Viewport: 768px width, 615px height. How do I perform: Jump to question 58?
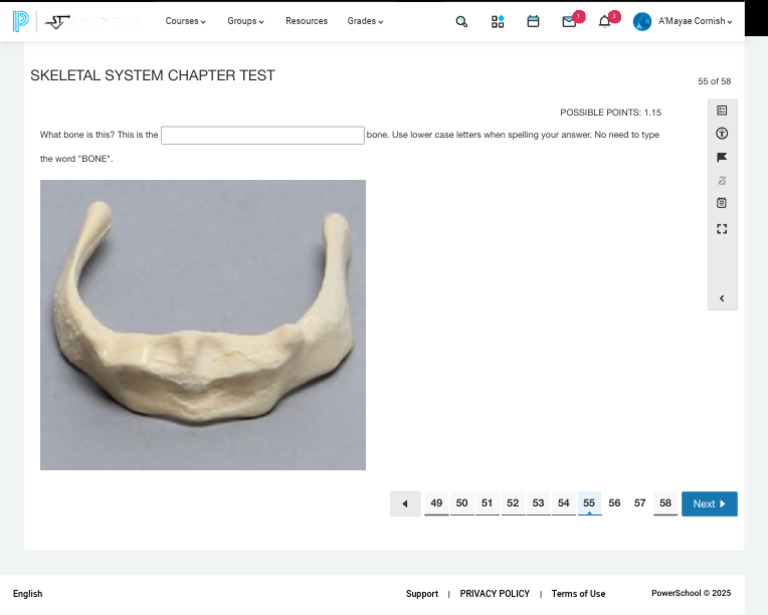click(x=666, y=503)
